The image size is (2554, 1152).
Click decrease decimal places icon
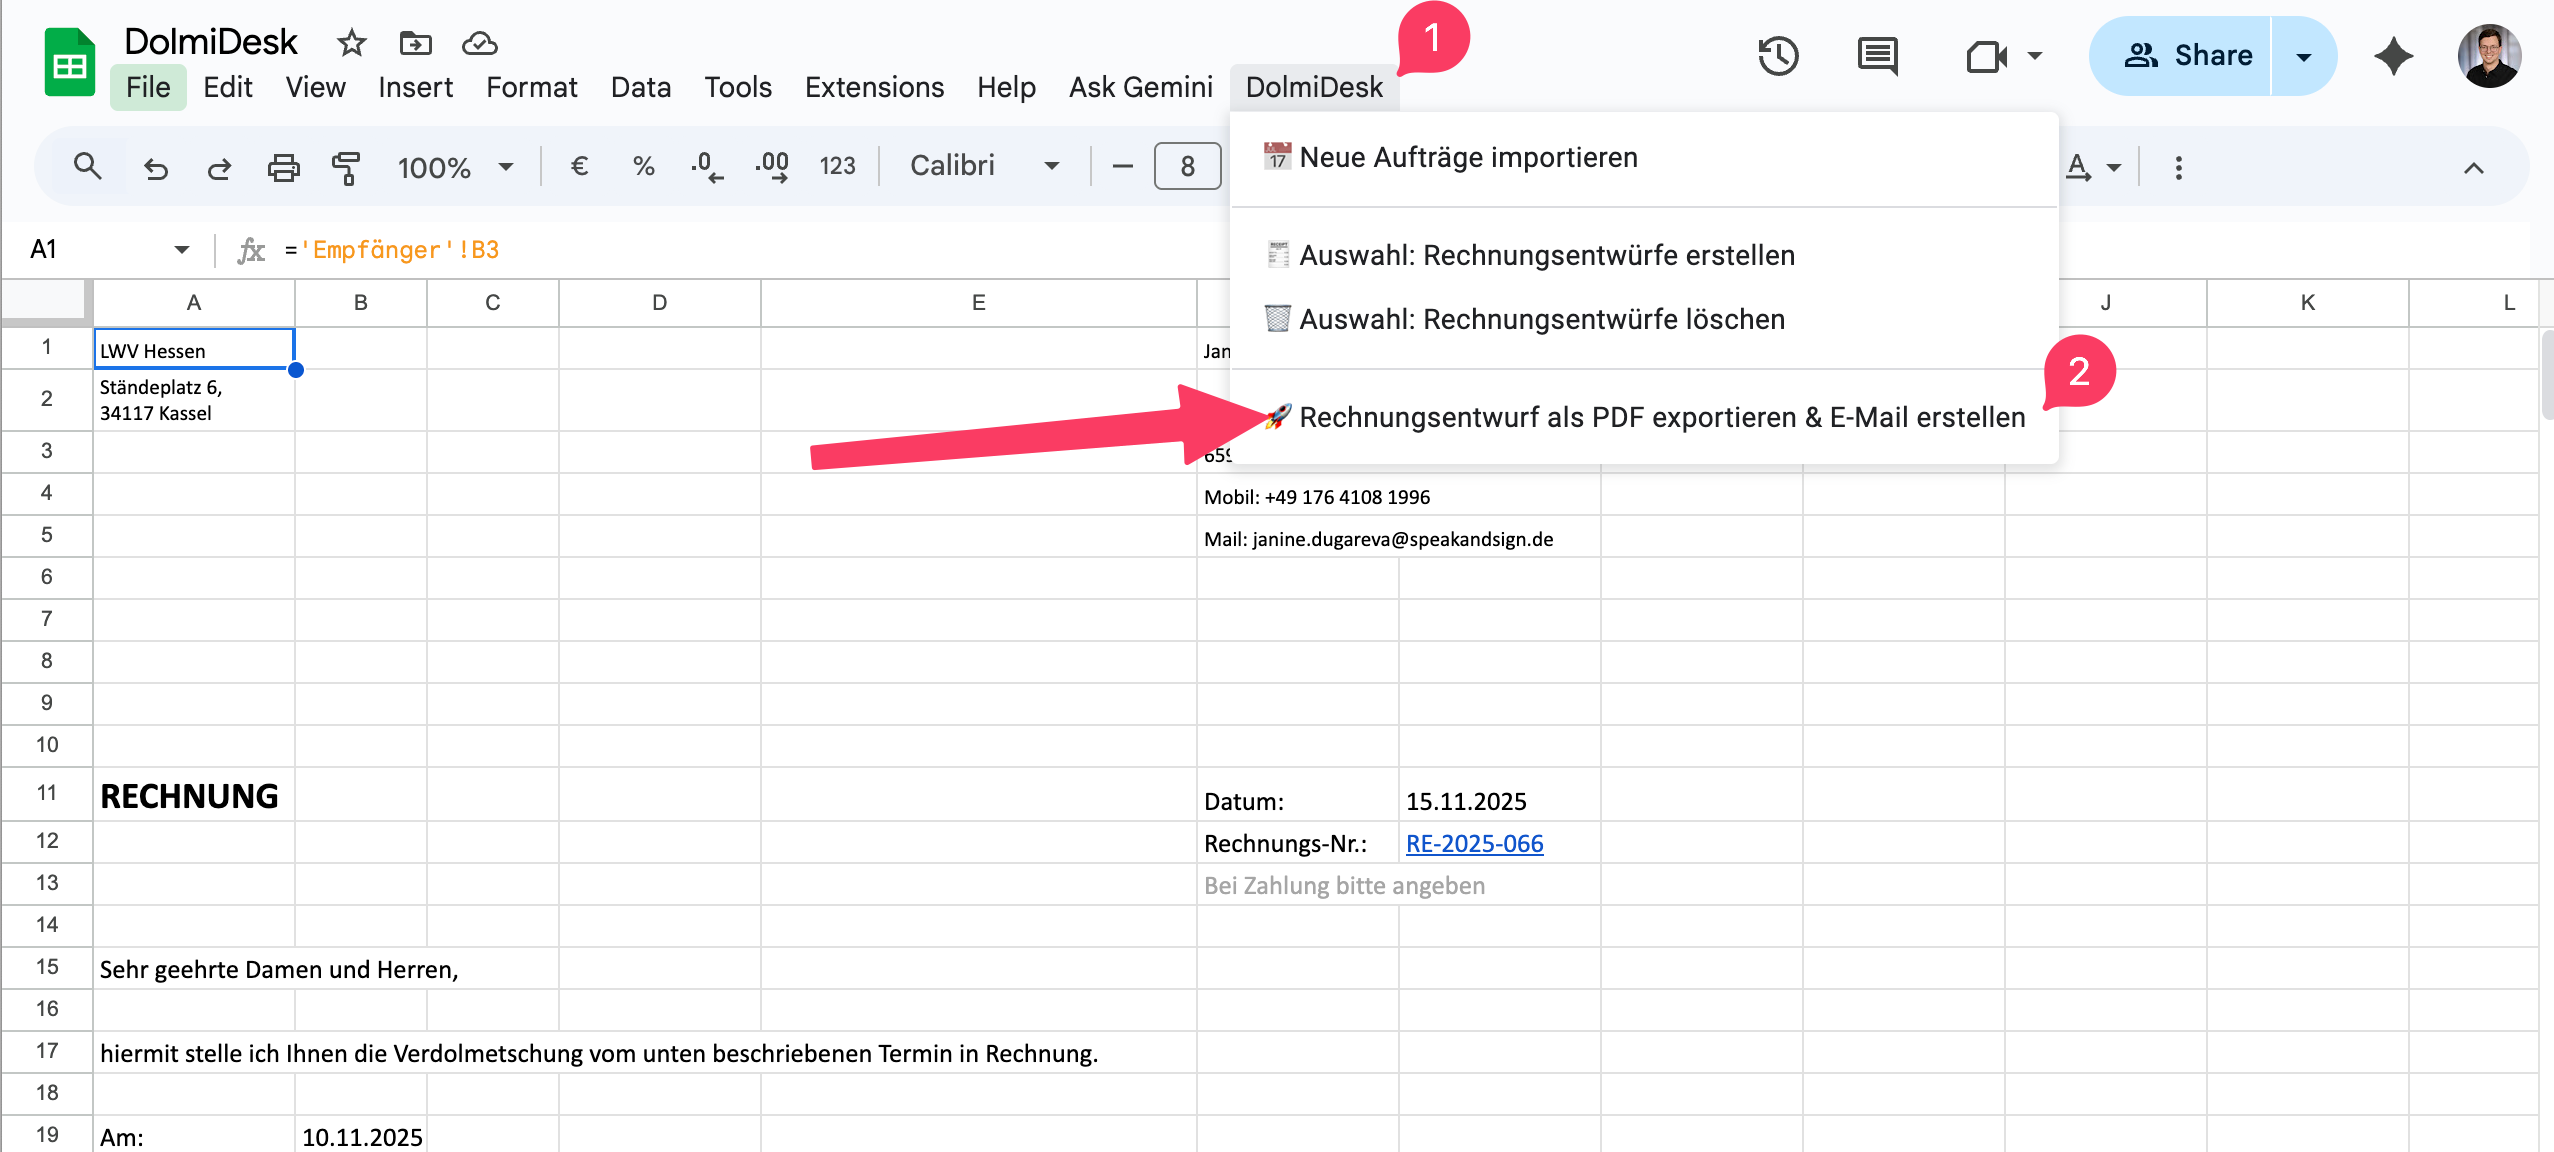[x=707, y=166]
